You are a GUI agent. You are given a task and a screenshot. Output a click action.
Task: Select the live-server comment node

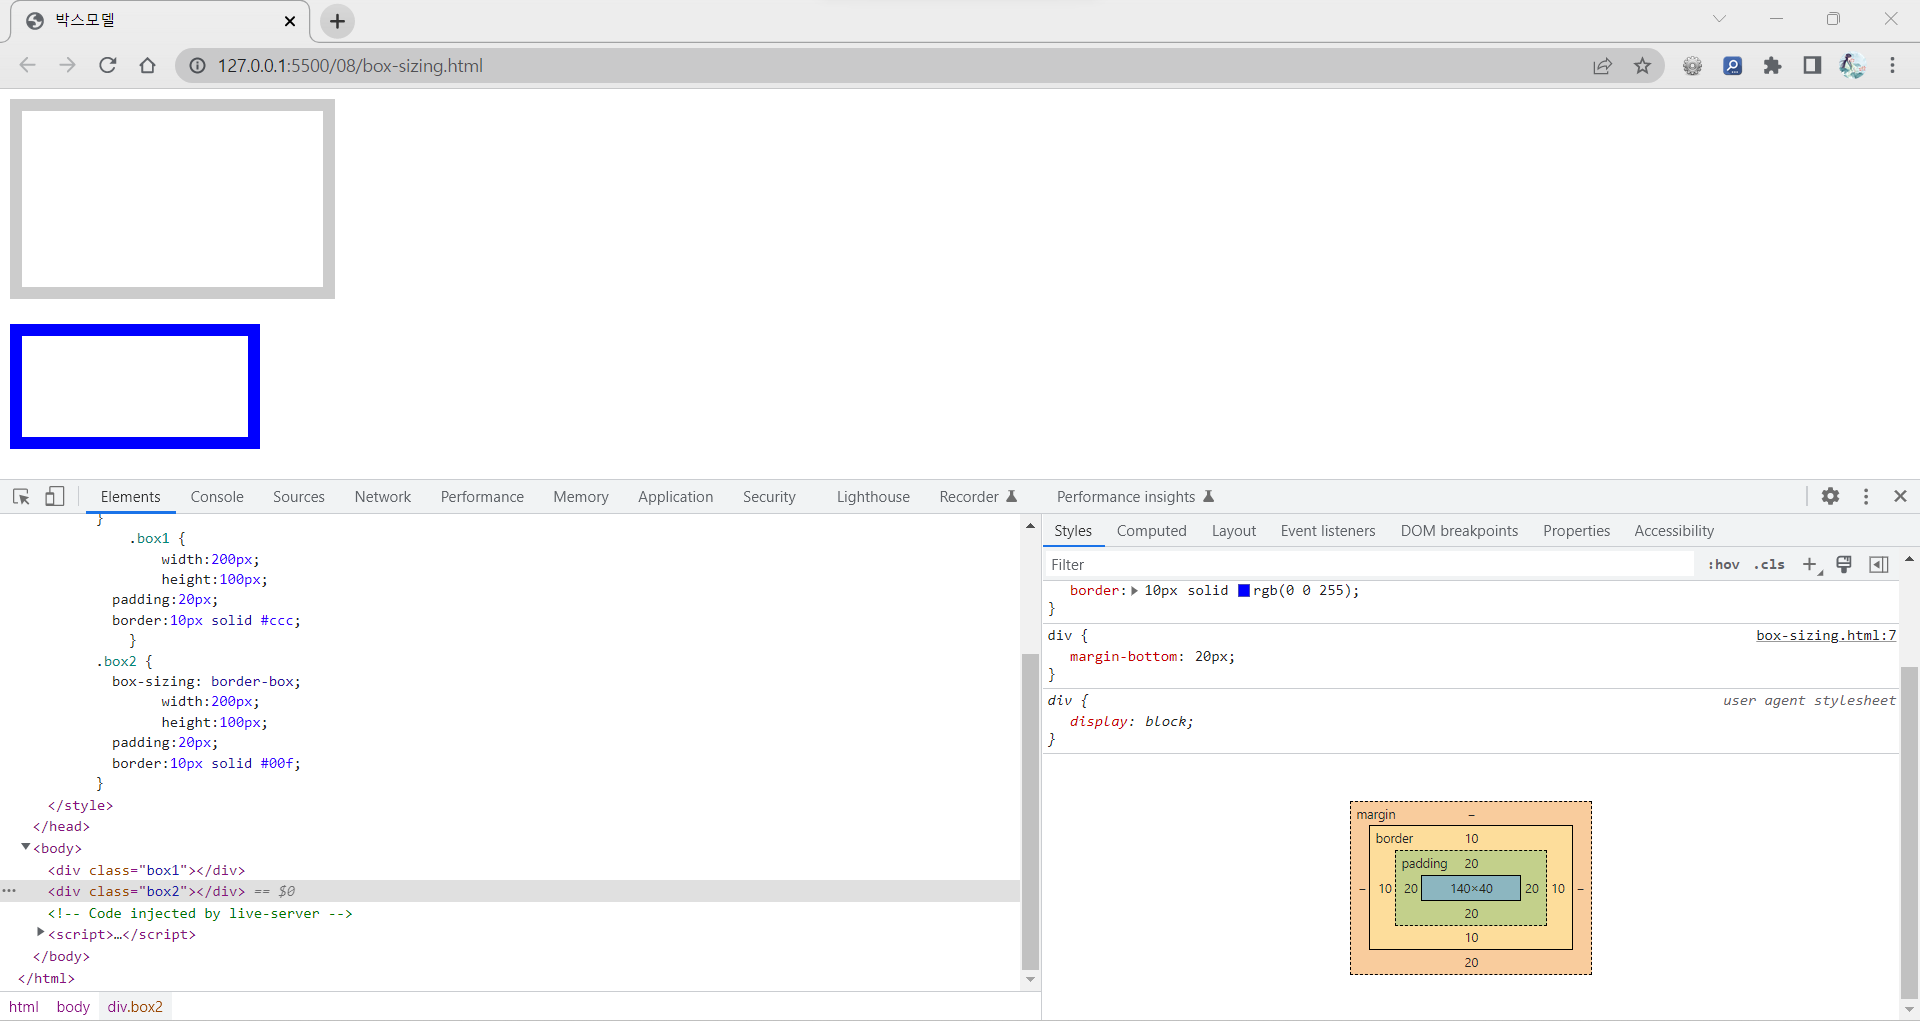(x=200, y=913)
